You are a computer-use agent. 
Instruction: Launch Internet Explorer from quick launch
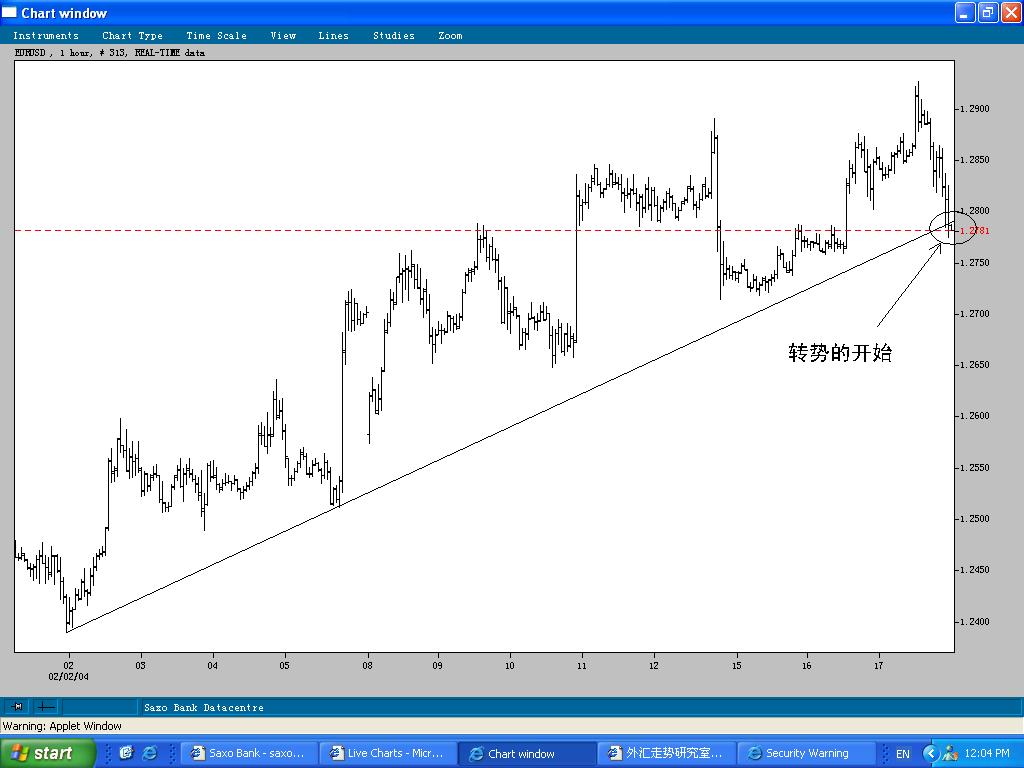click(150, 753)
